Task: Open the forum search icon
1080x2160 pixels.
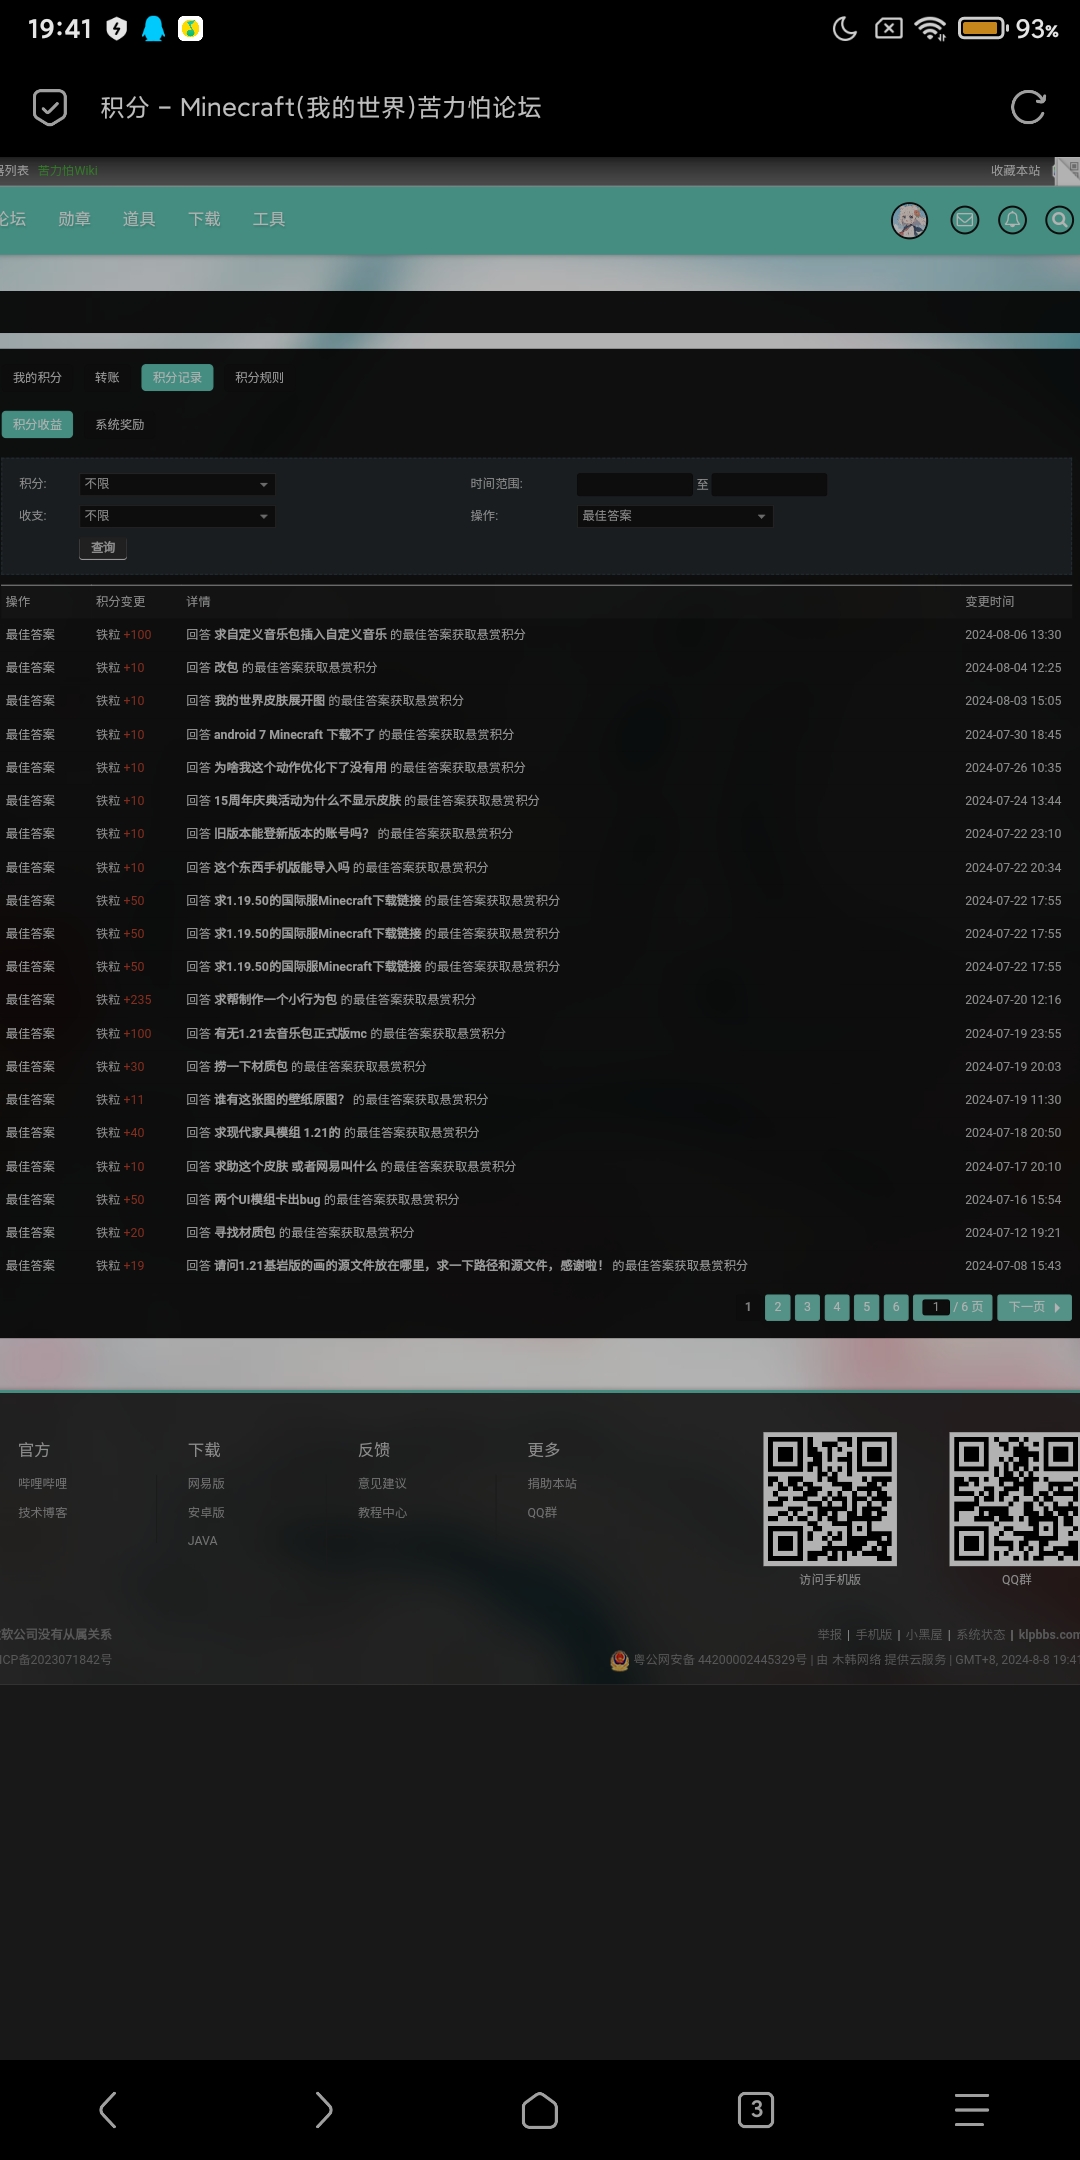Action: pos(1059,220)
